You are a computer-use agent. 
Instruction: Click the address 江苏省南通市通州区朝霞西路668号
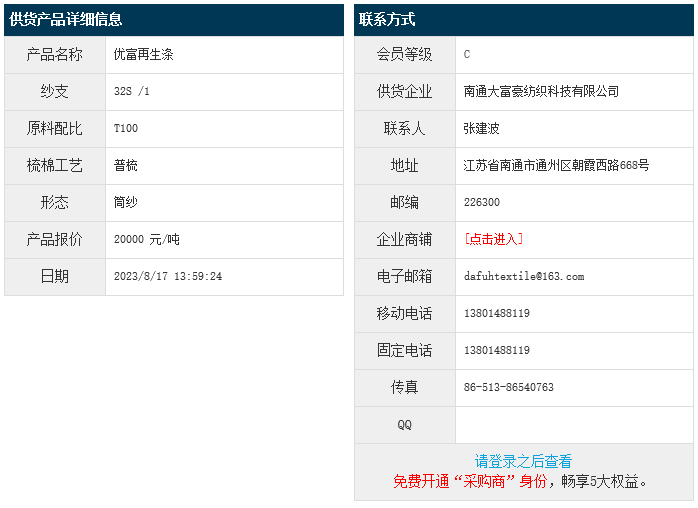tap(556, 165)
